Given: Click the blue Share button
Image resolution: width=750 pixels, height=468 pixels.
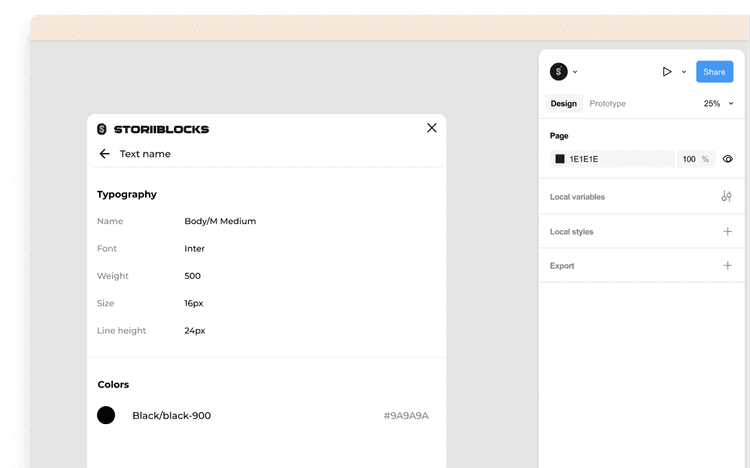Looking at the screenshot, I should [714, 72].
